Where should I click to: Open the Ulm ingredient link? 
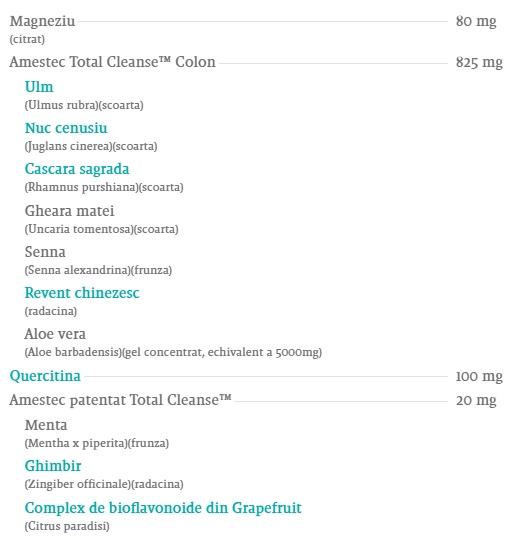39,86
